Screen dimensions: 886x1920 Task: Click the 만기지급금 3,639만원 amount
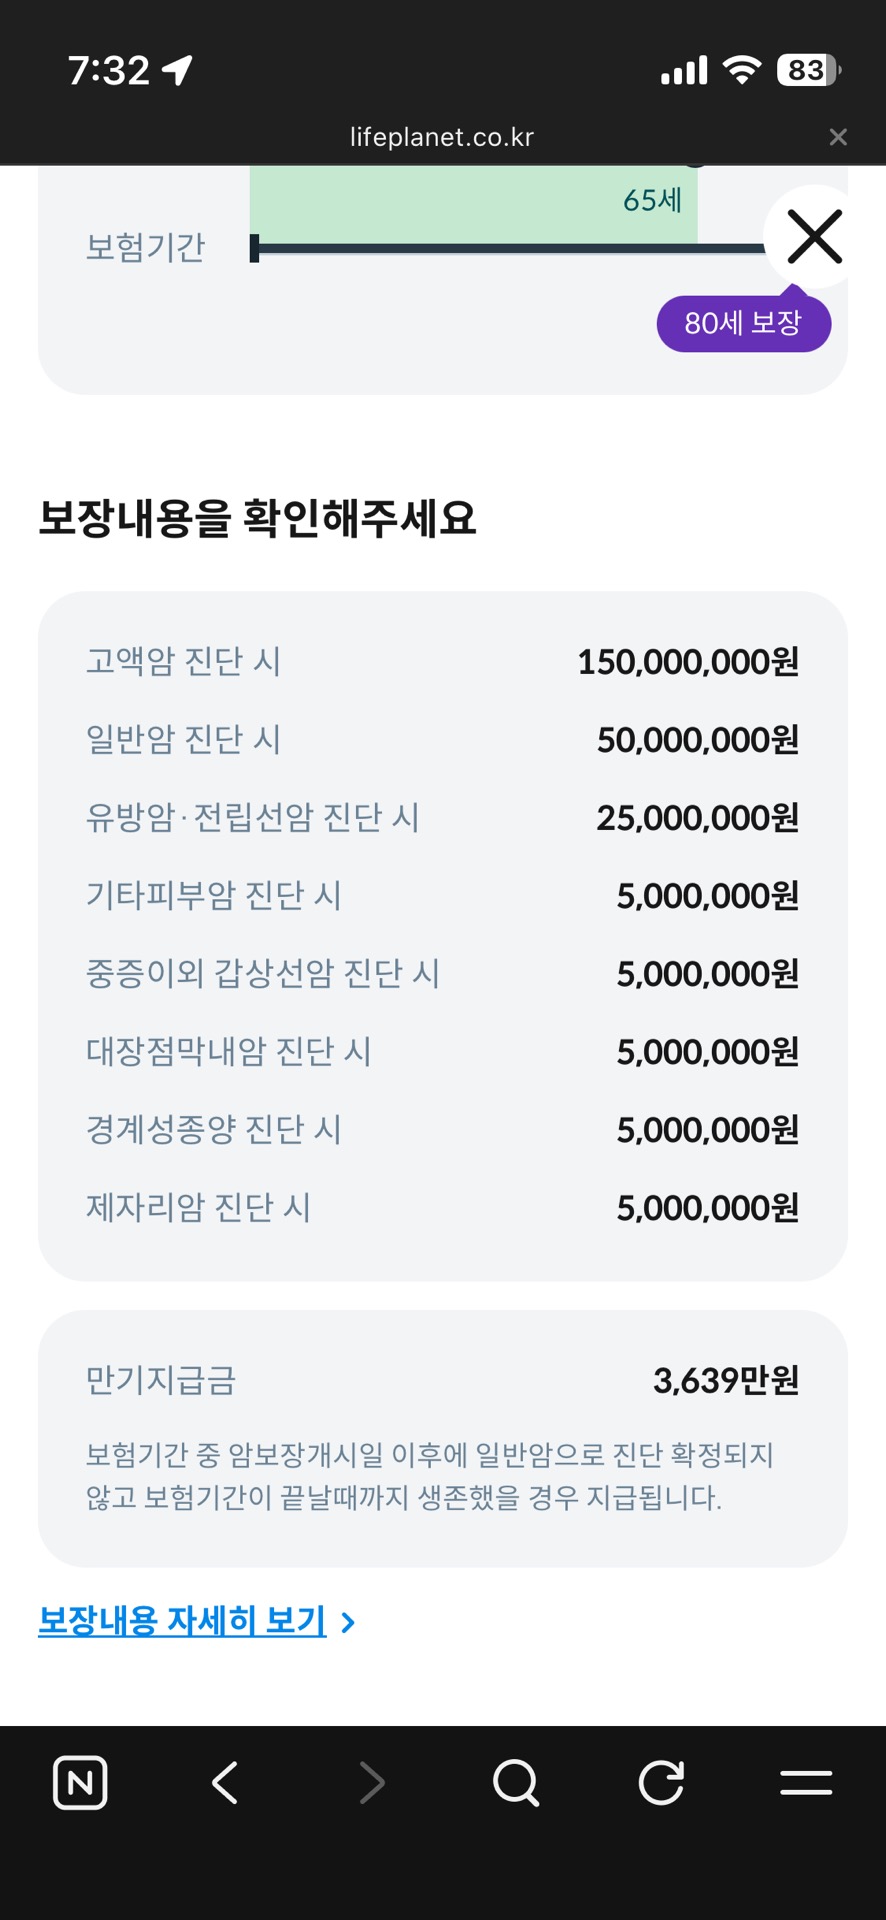coord(725,1381)
